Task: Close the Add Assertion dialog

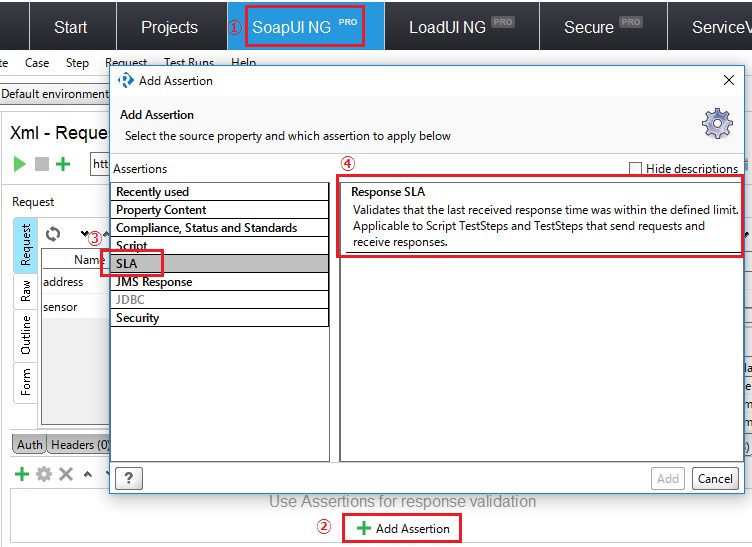Action: [x=728, y=80]
